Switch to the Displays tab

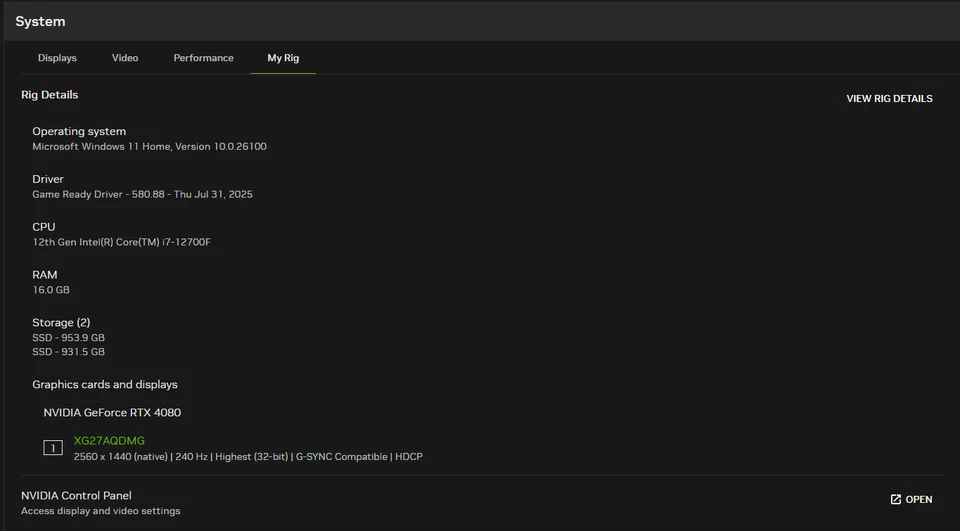(x=57, y=58)
